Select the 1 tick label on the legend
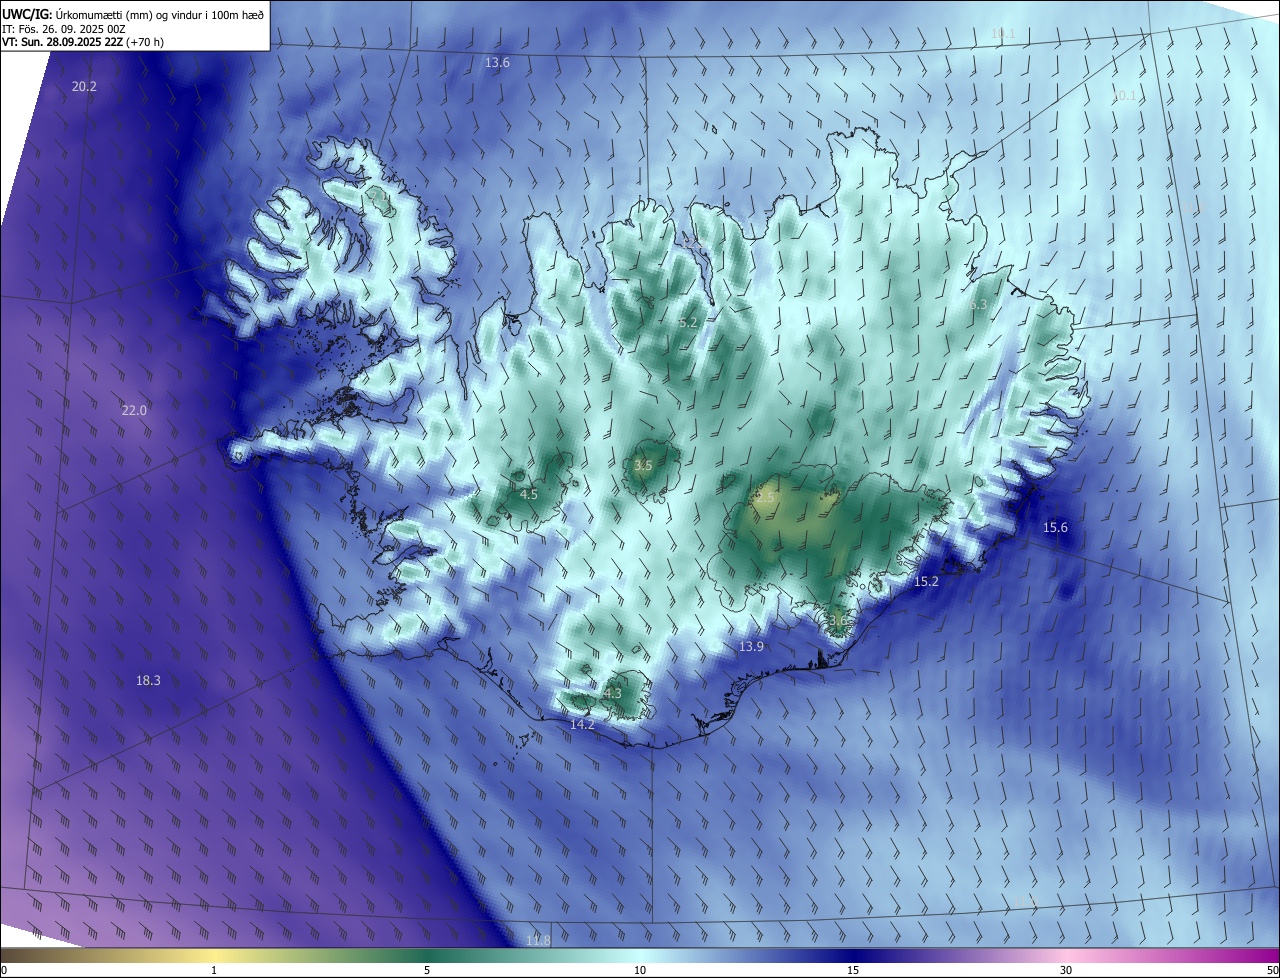Viewport: 1280px width, 978px height. tap(214, 970)
